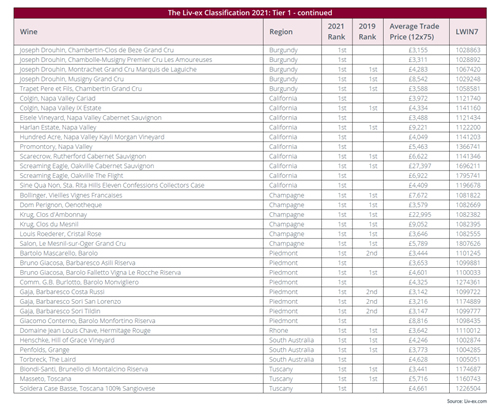Click the '2021 Rank' column header
500x417 pixels.
coord(337,32)
